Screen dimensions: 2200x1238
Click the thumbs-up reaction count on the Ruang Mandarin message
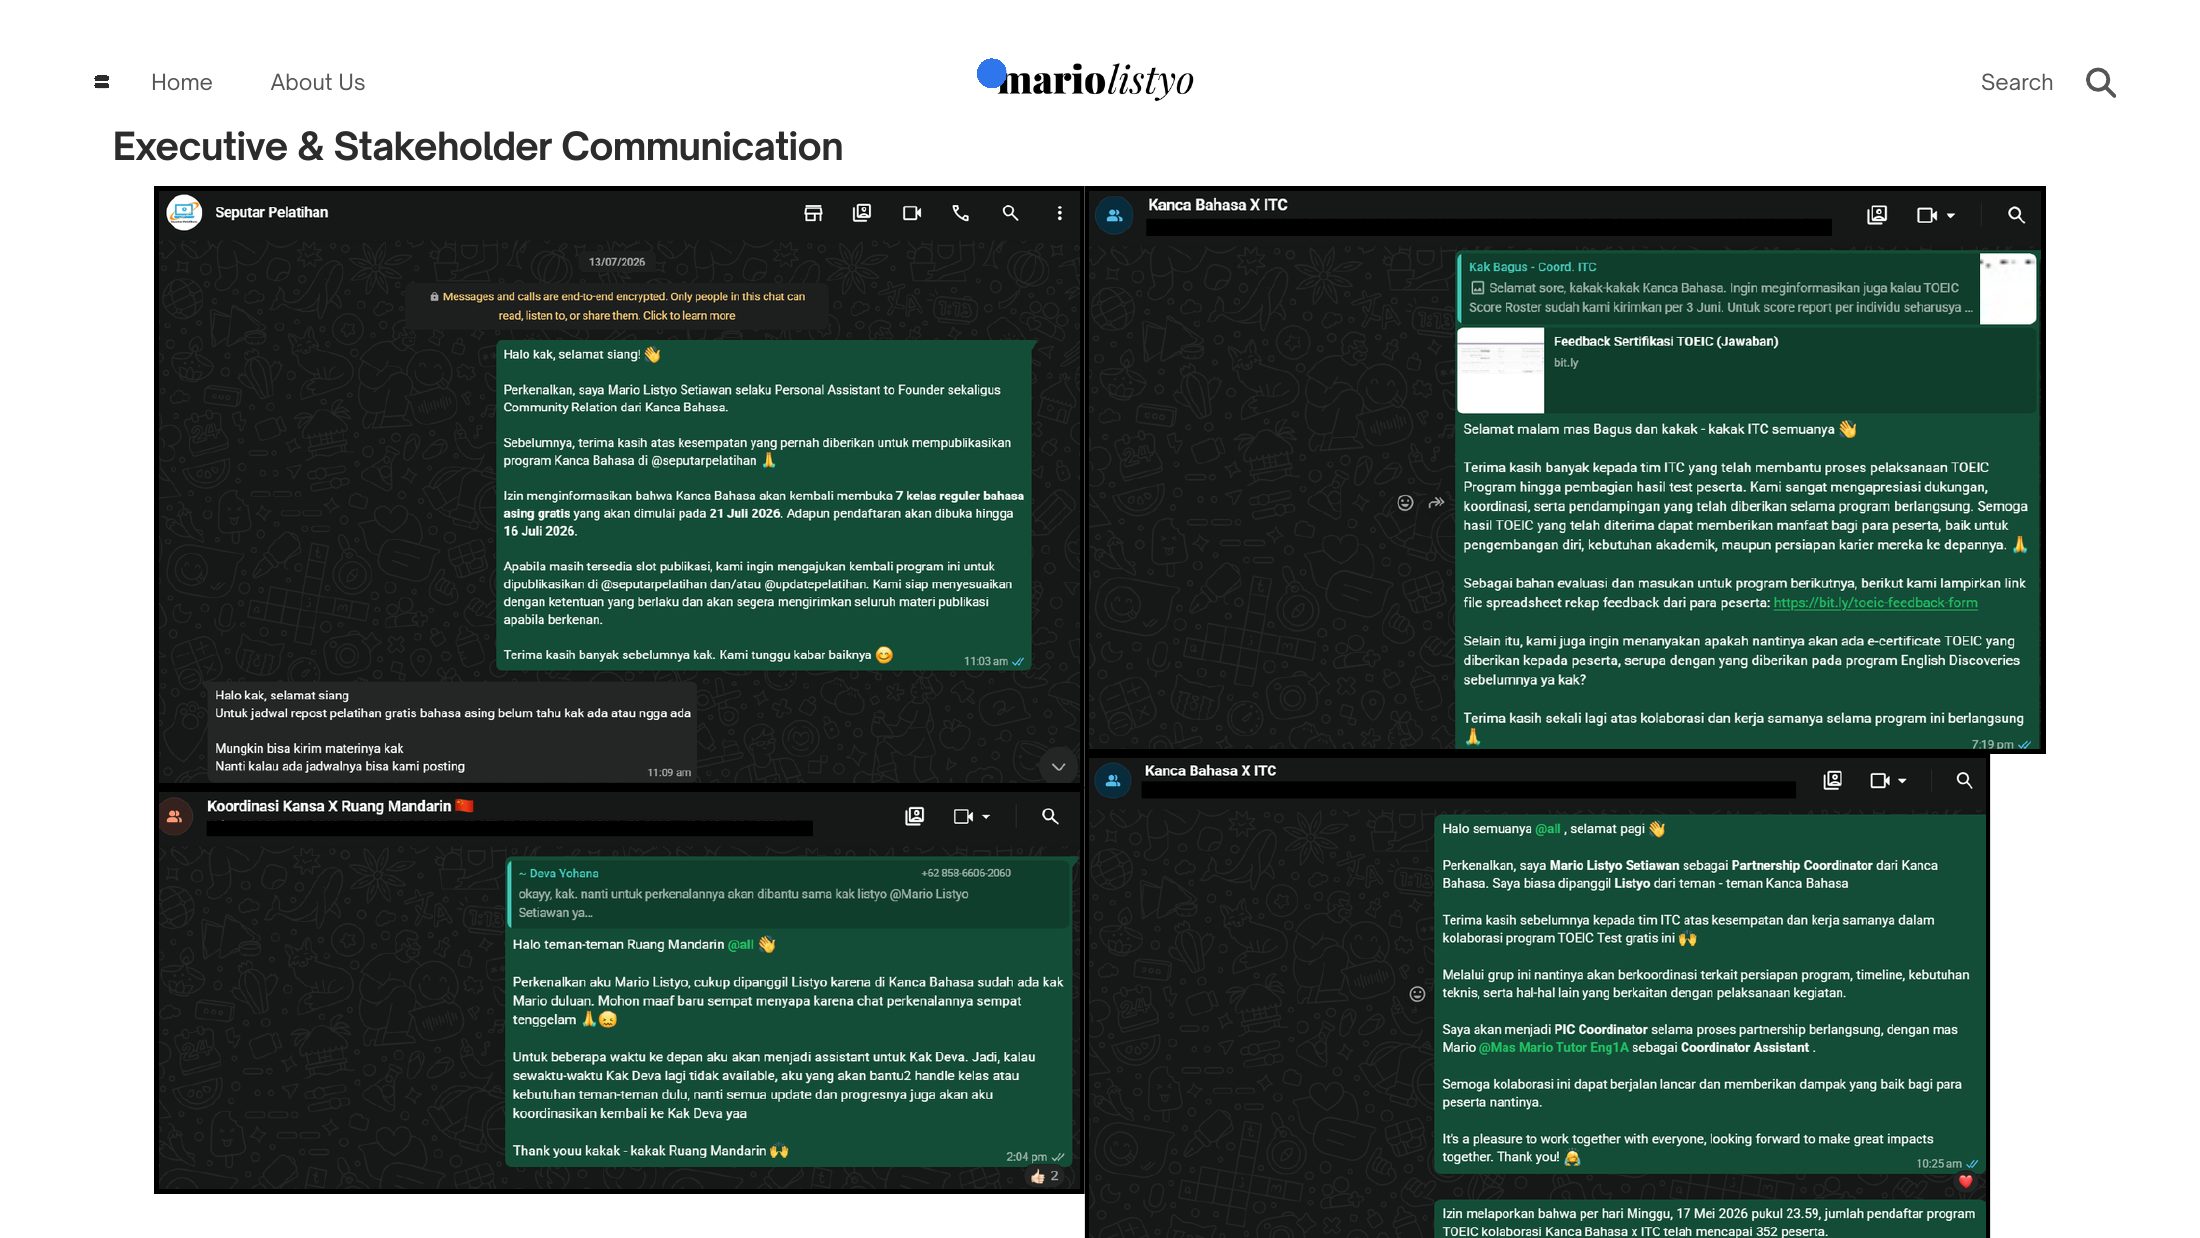click(1044, 1177)
